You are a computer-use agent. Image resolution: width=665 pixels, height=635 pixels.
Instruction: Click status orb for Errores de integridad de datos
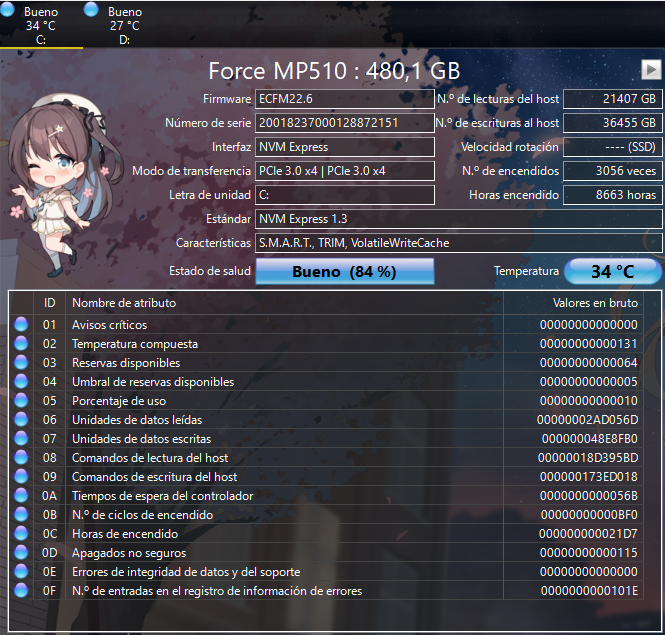[x=21, y=572]
